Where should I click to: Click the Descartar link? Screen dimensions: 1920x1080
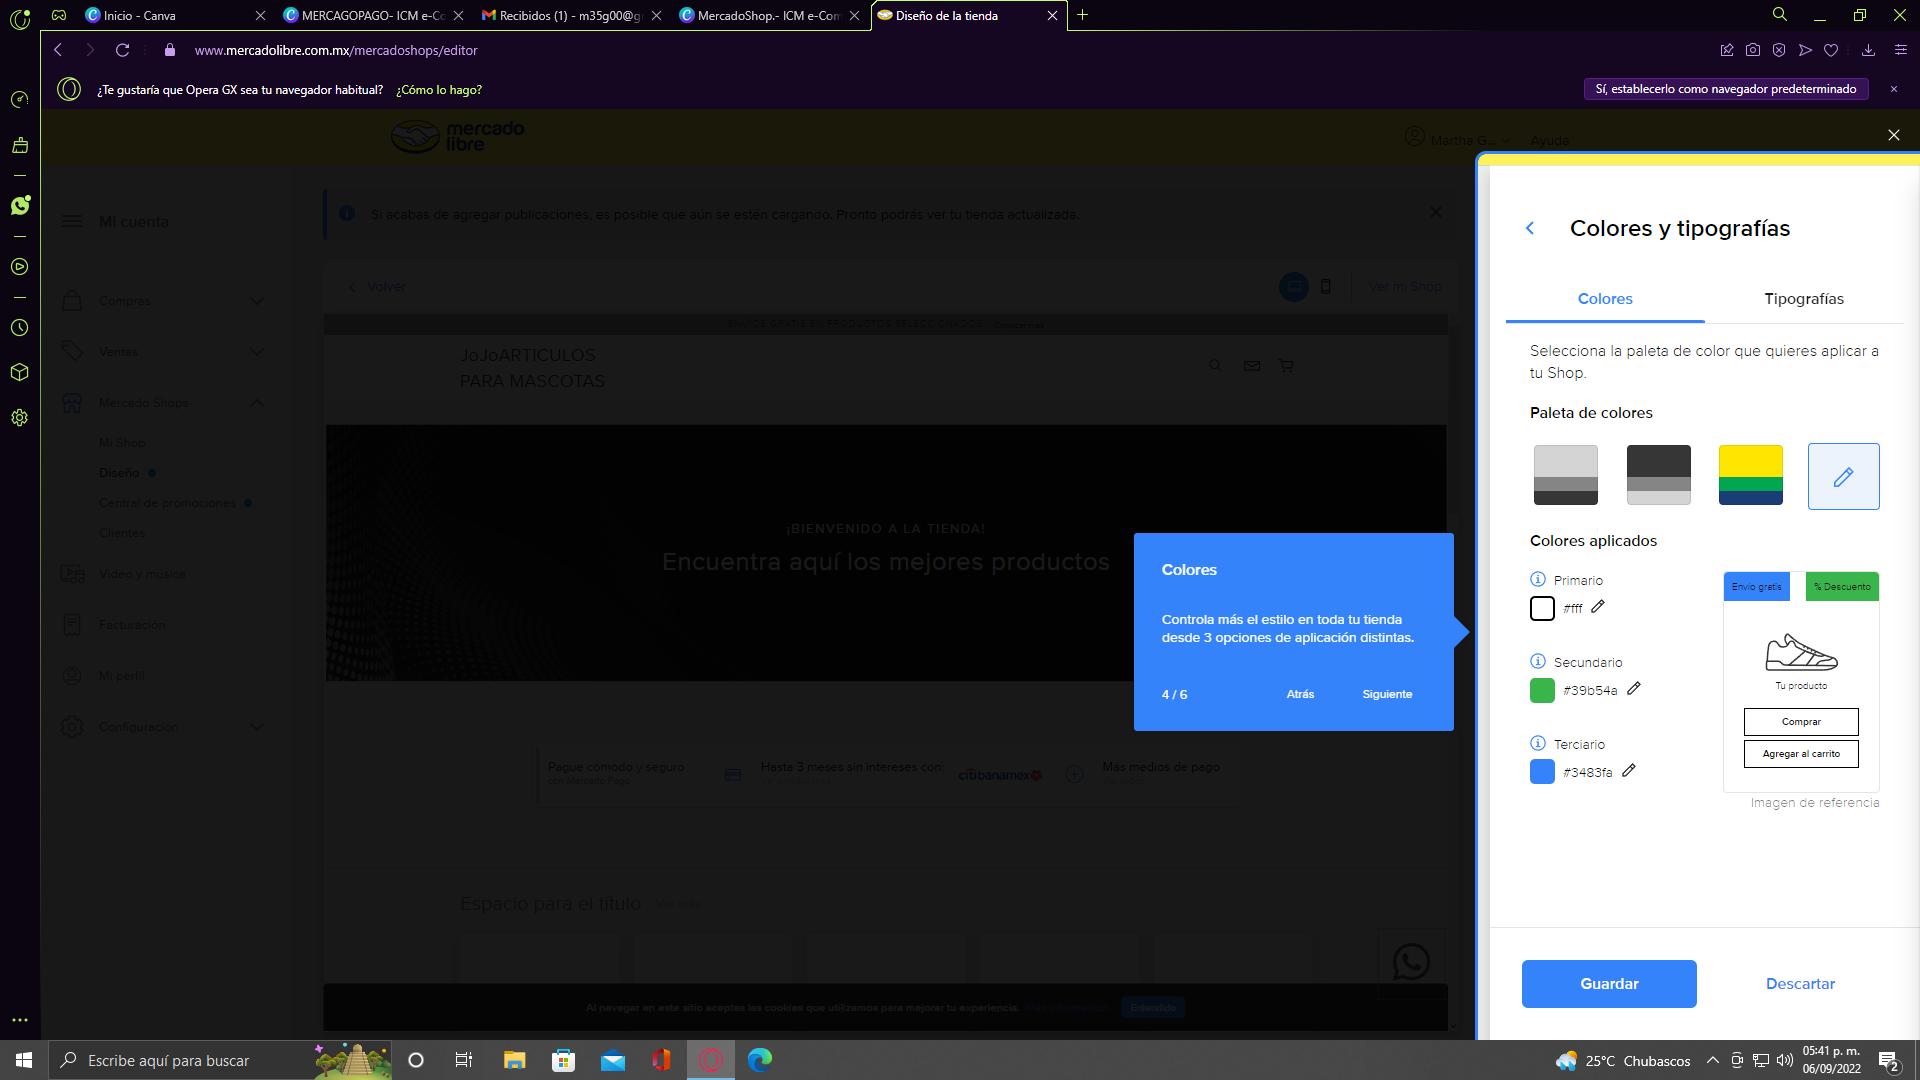1800,984
